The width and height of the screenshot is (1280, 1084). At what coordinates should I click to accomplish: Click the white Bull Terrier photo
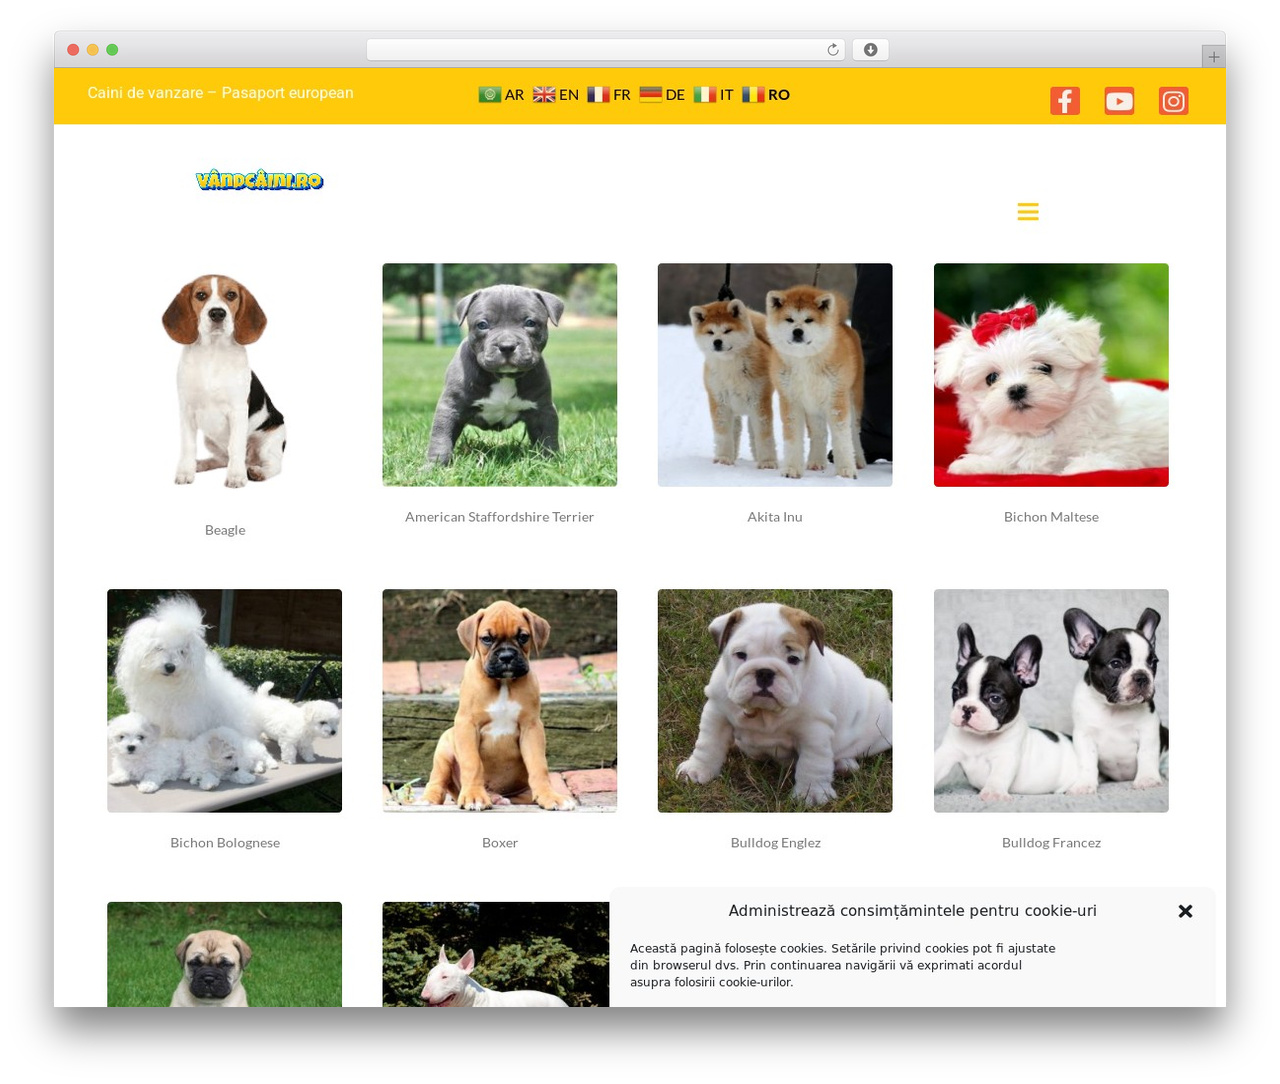click(x=496, y=955)
